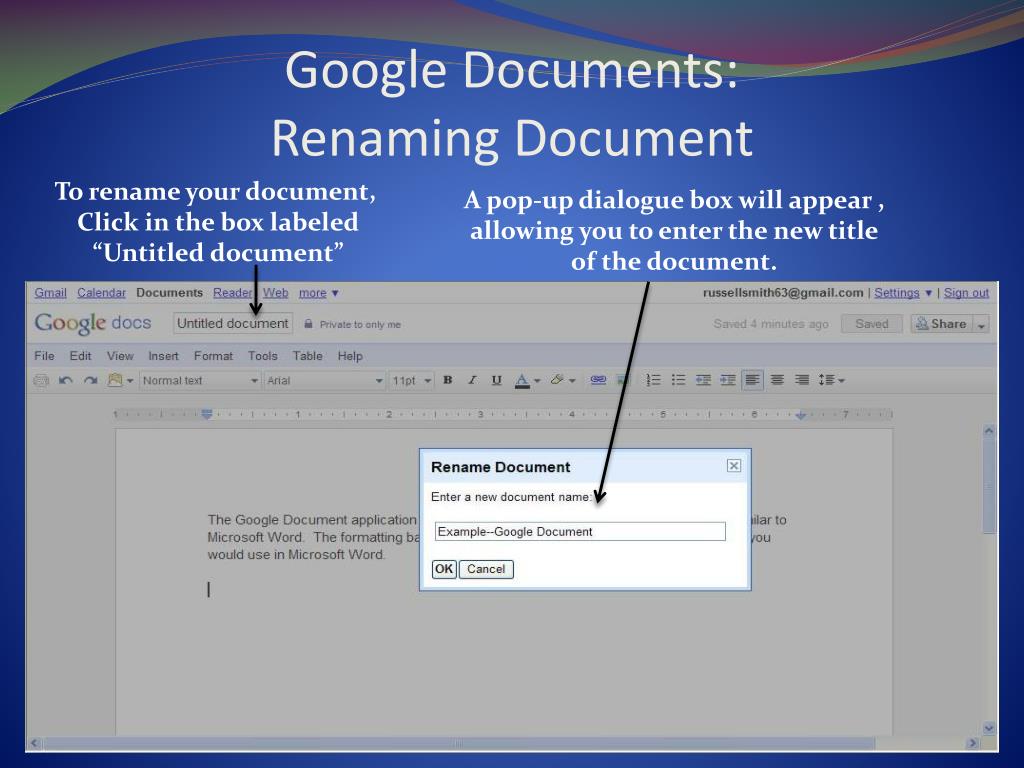Click the Undo arrow icon
Image resolution: width=1024 pixels, height=768 pixels.
(x=65, y=381)
